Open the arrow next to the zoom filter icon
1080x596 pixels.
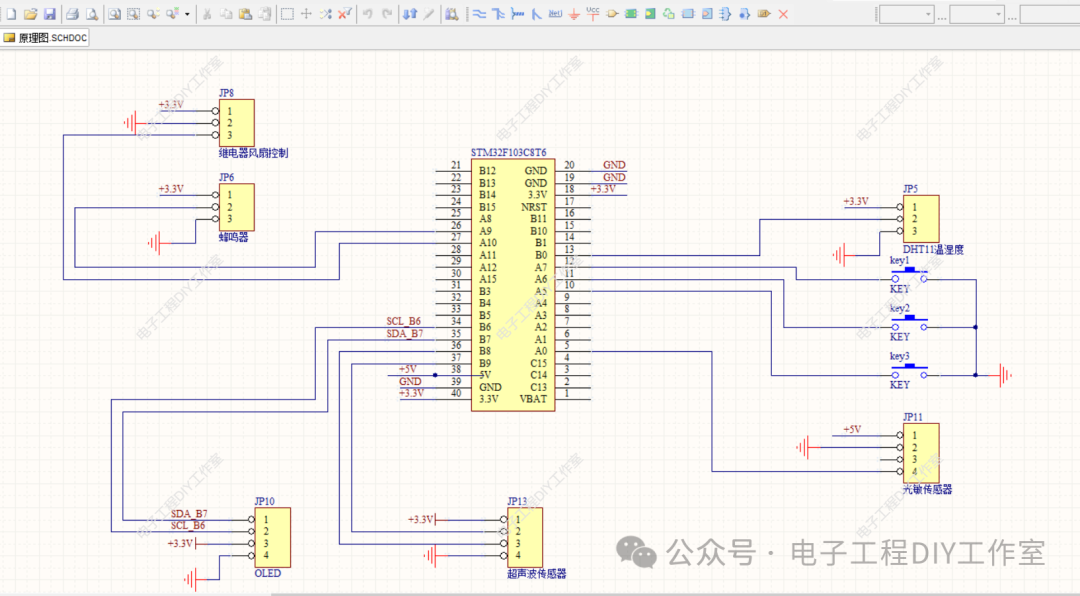point(187,14)
